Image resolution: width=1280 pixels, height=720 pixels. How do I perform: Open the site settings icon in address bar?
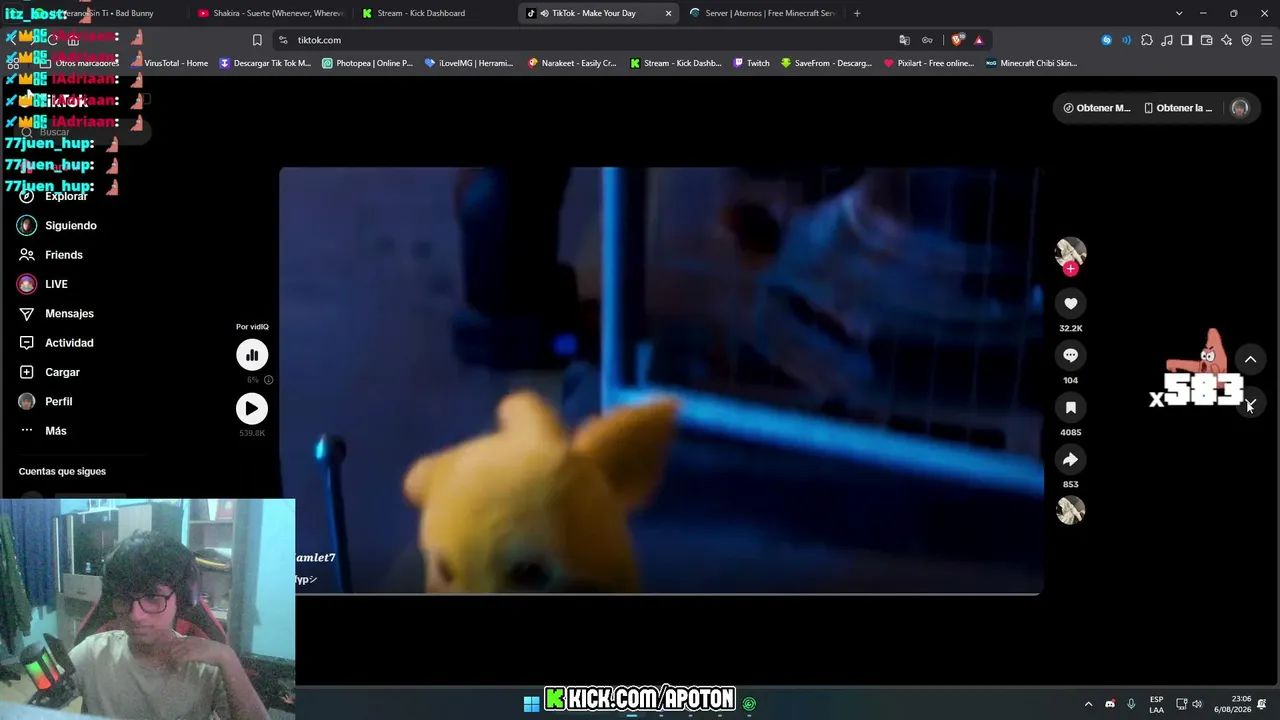pos(283,40)
